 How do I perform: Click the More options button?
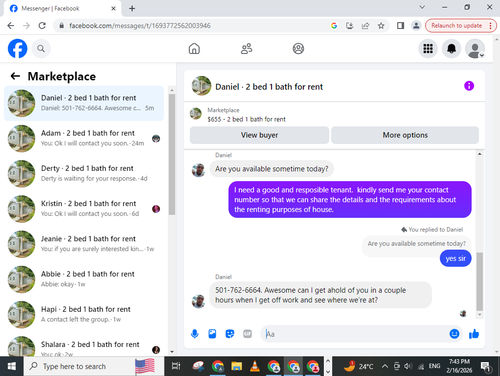(405, 135)
